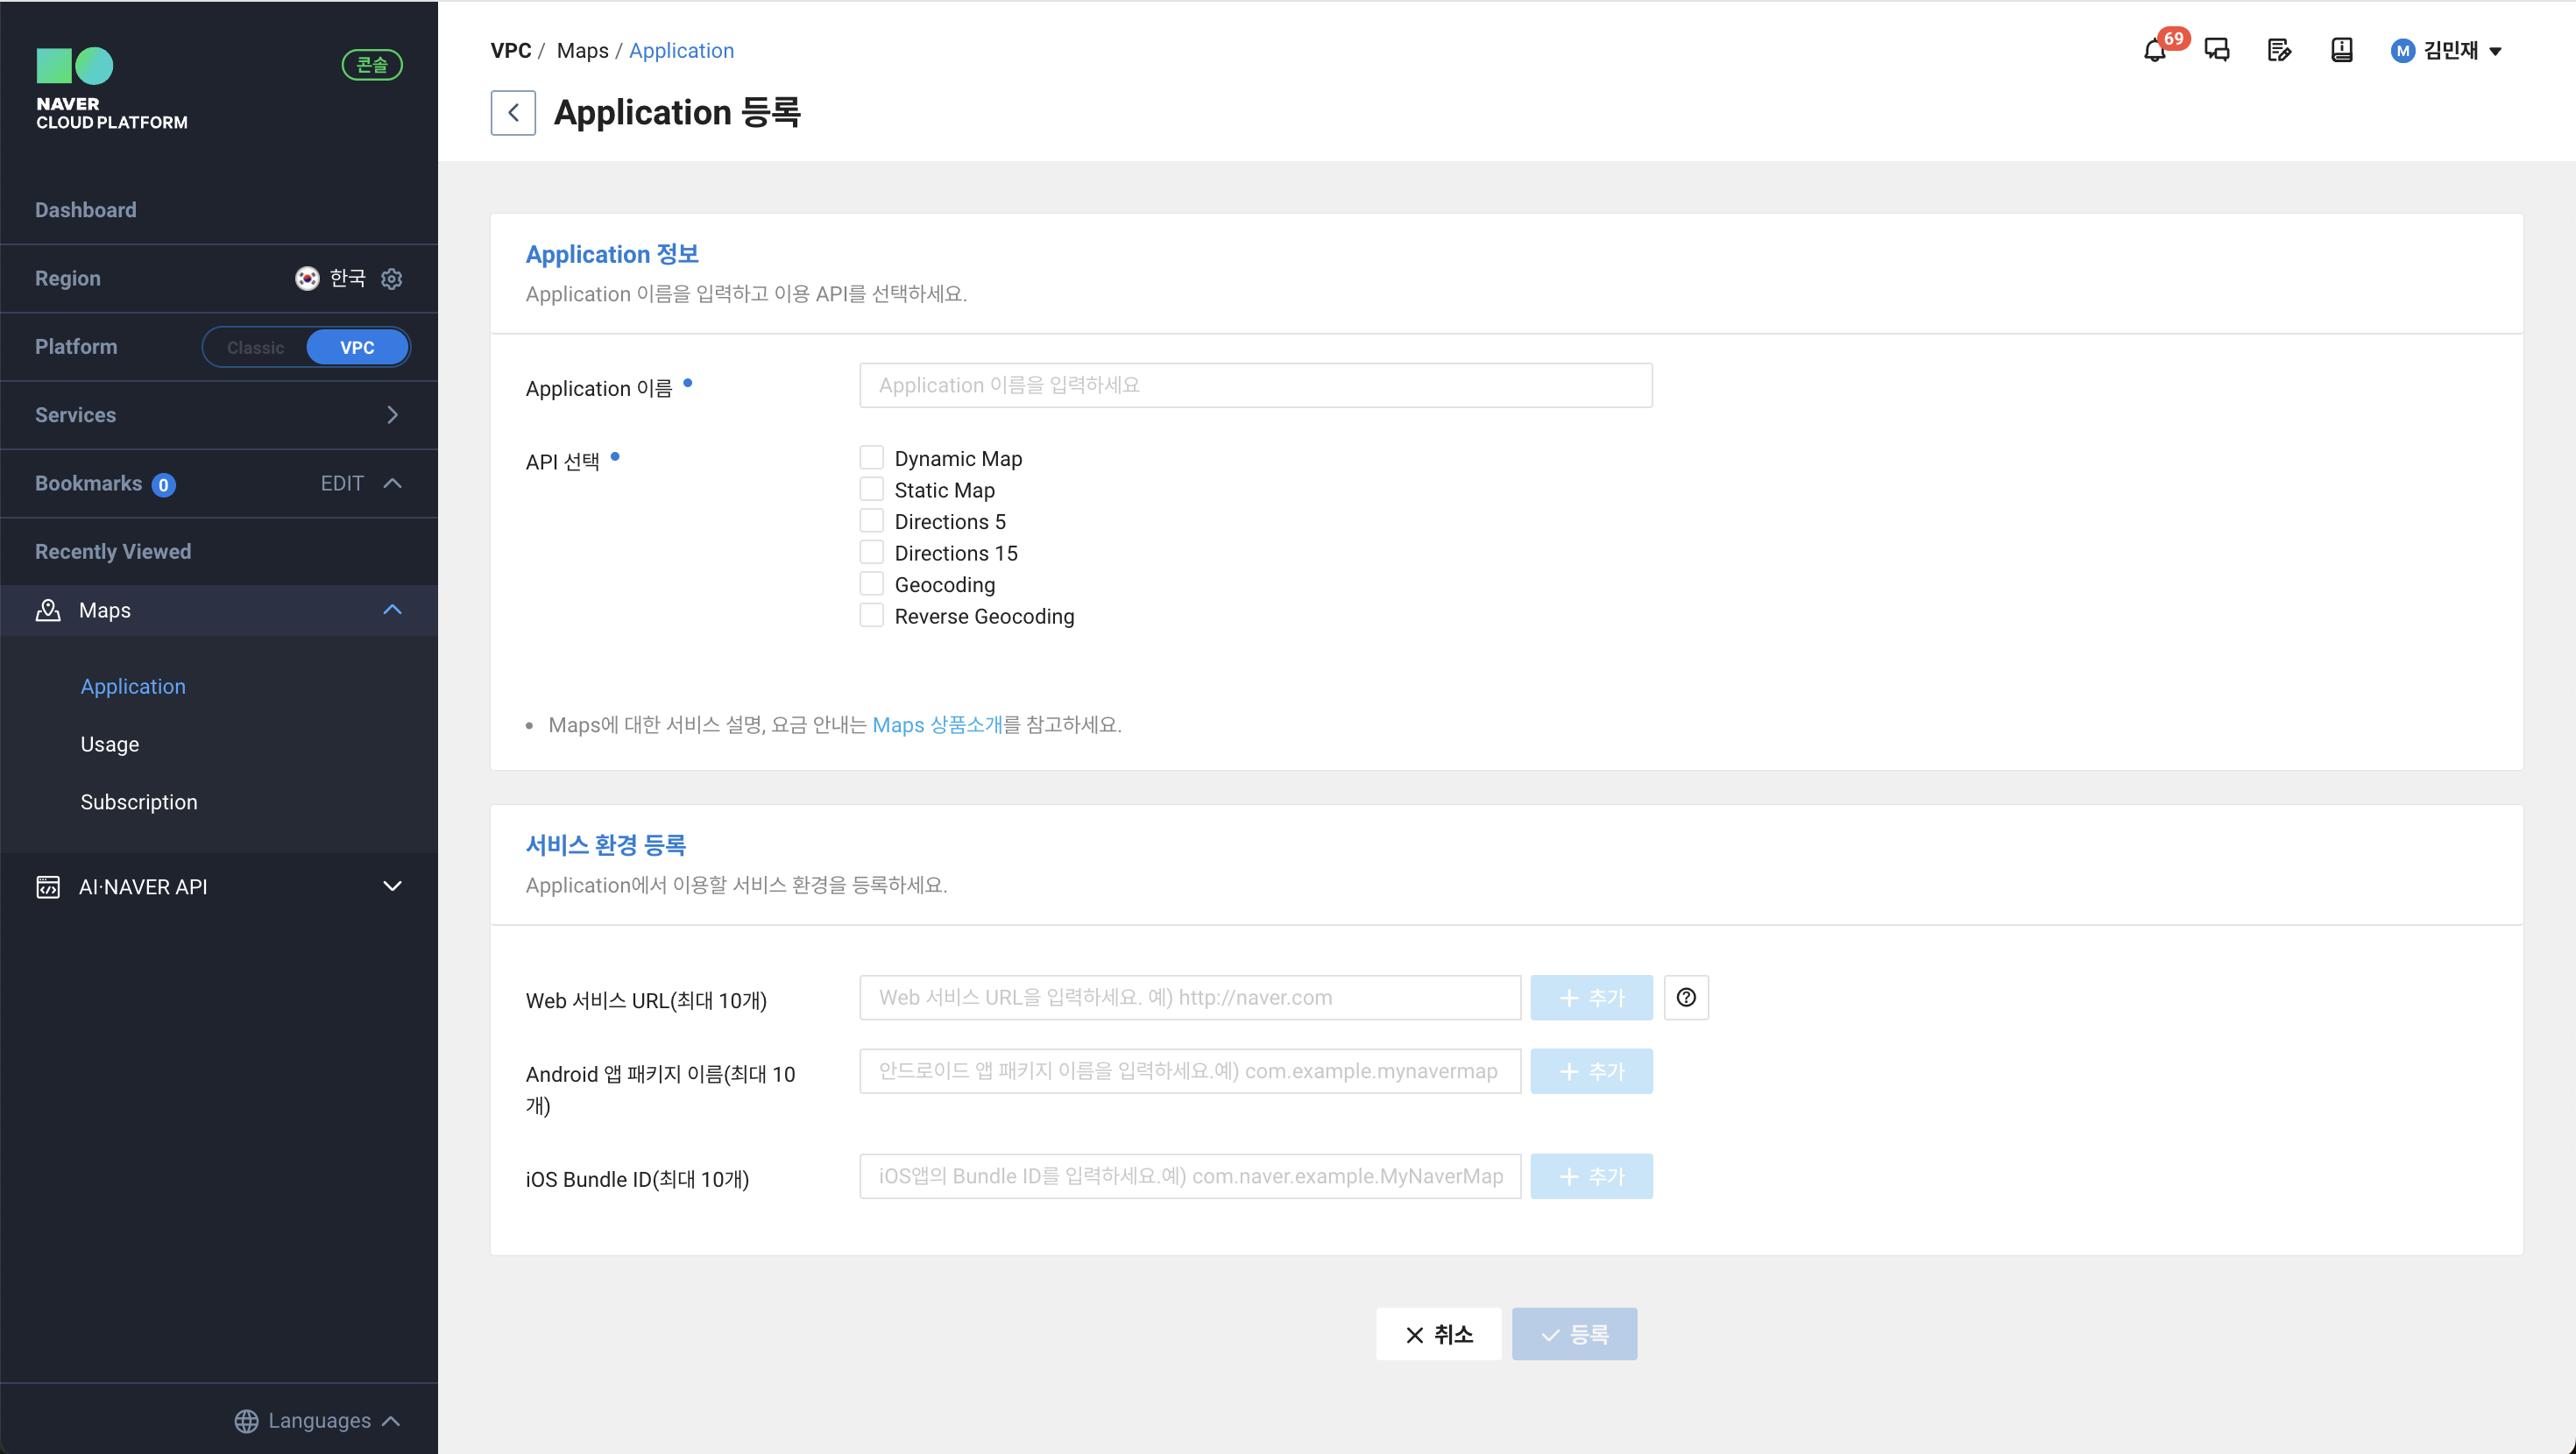This screenshot has height=1454, width=2576.
Task: Click the chat support icon in header
Action: (x=2217, y=51)
